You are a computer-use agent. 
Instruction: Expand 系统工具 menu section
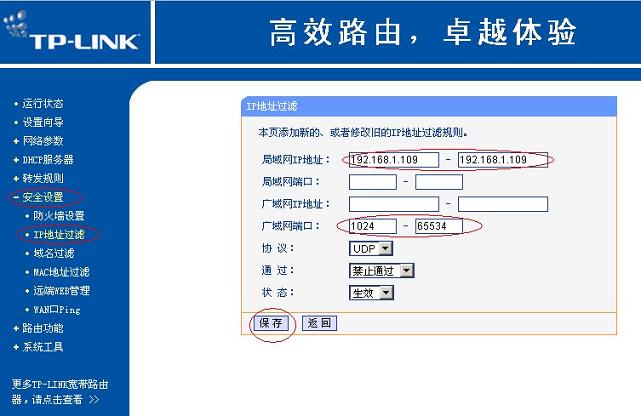[43, 347]
